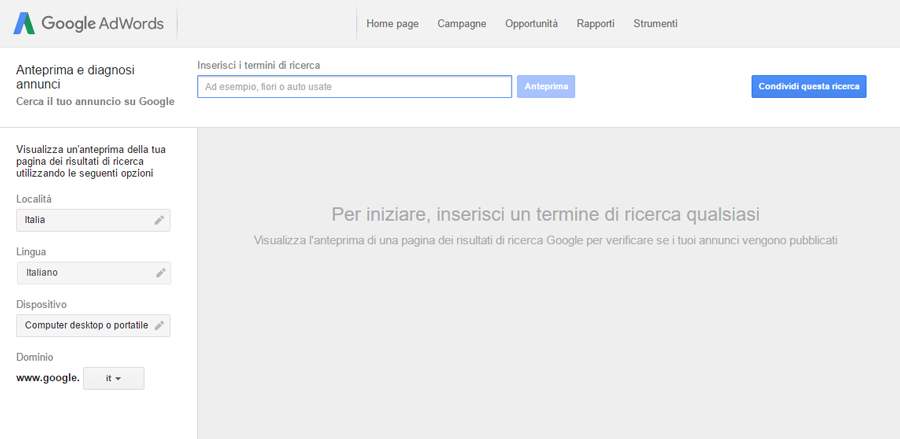Click 'Per iniziare, inserisci un termine' heading
The width and height of the screenshot is (900, 439).
[546, 215]
